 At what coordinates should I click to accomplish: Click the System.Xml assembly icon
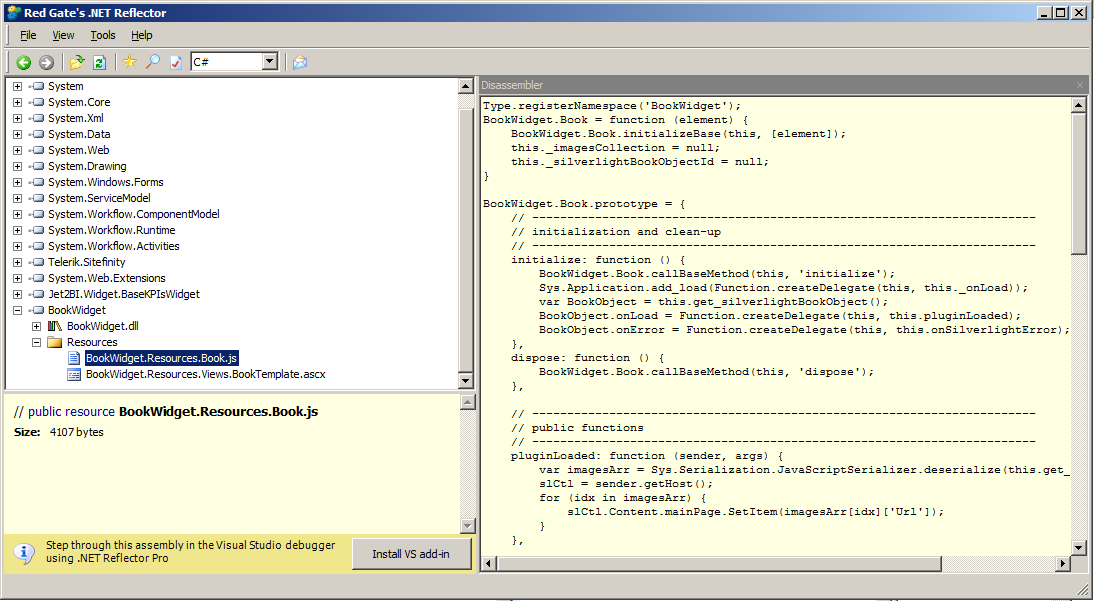[x=37, y=118]
